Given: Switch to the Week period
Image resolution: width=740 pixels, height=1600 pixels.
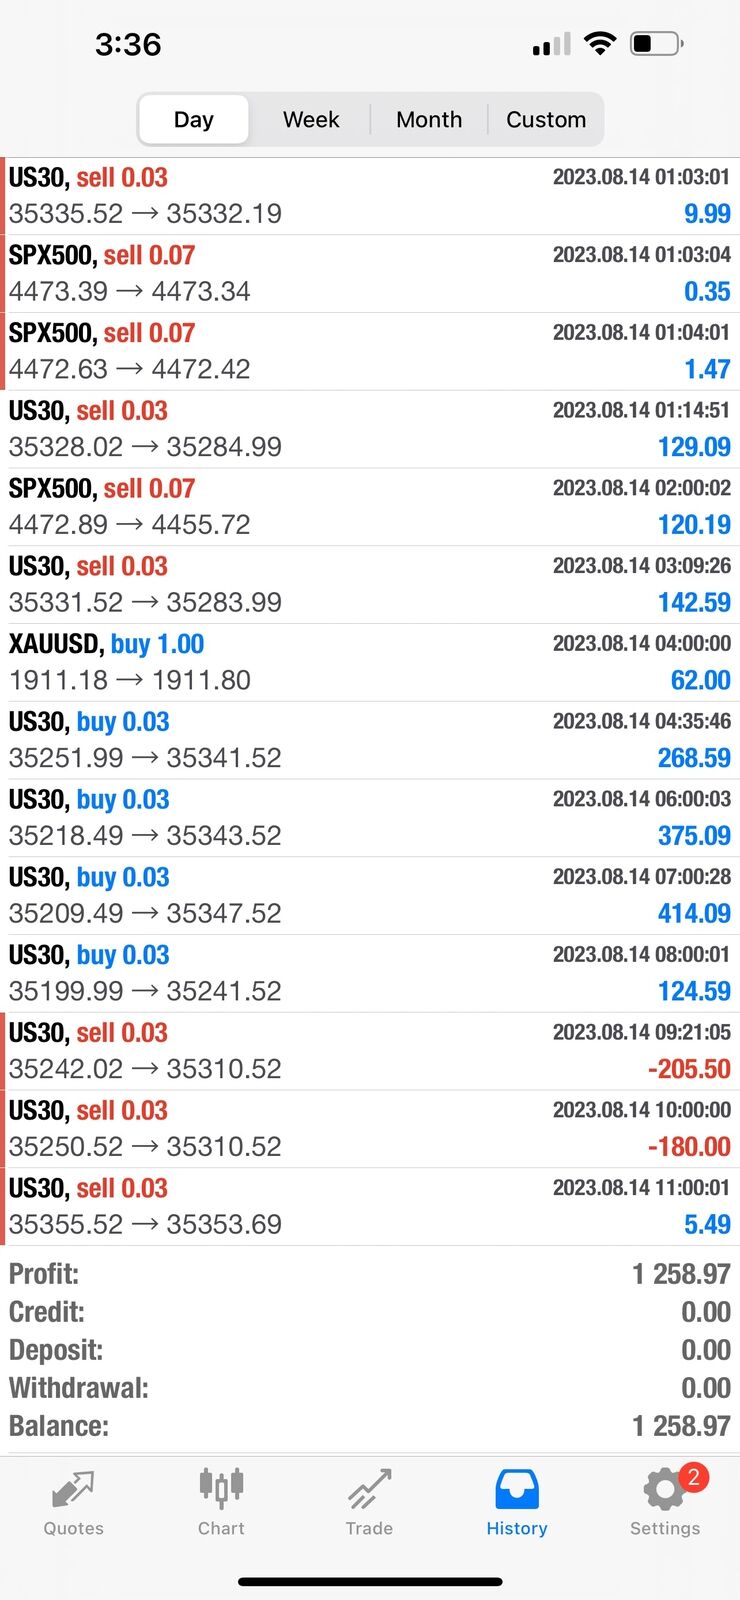Looking at the screenshot, I should click(311, 120).
